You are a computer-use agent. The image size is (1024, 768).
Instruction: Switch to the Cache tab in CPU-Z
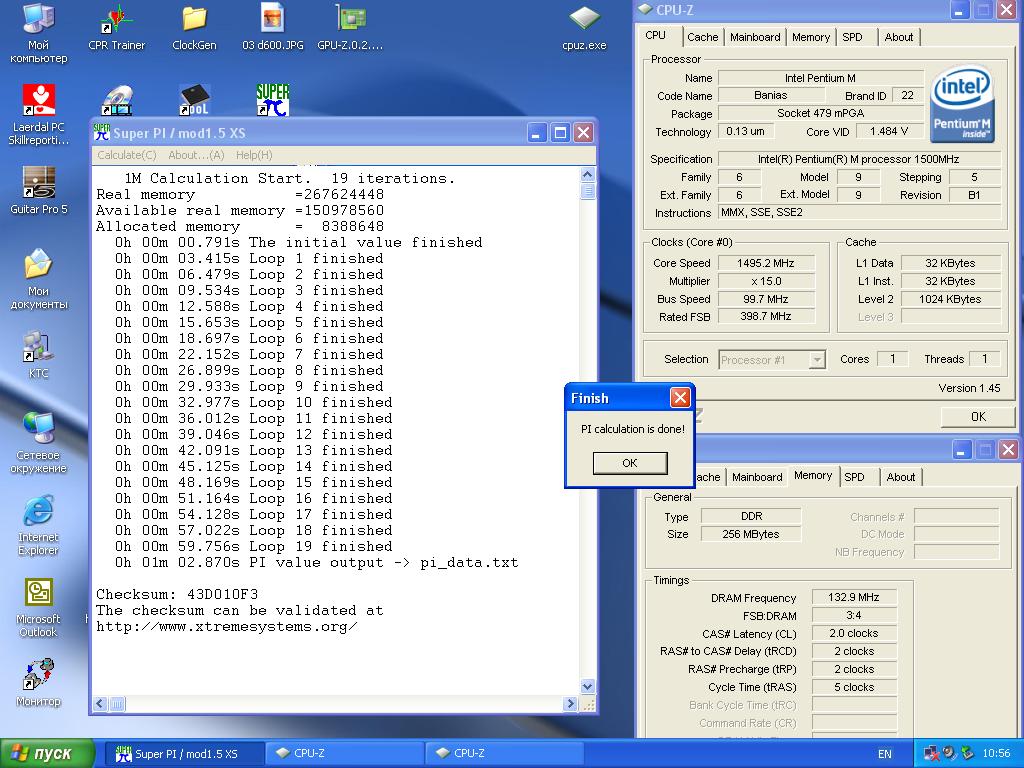tap(702, 37)
